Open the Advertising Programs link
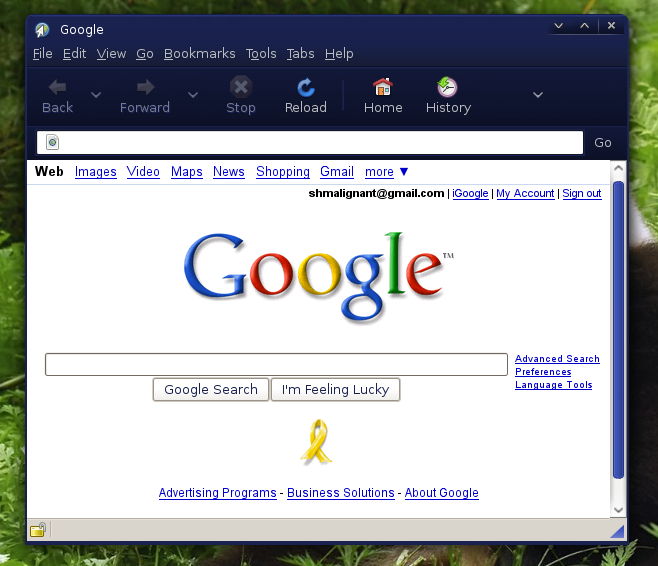Screen dimensions: 658x566 [217, 493]
